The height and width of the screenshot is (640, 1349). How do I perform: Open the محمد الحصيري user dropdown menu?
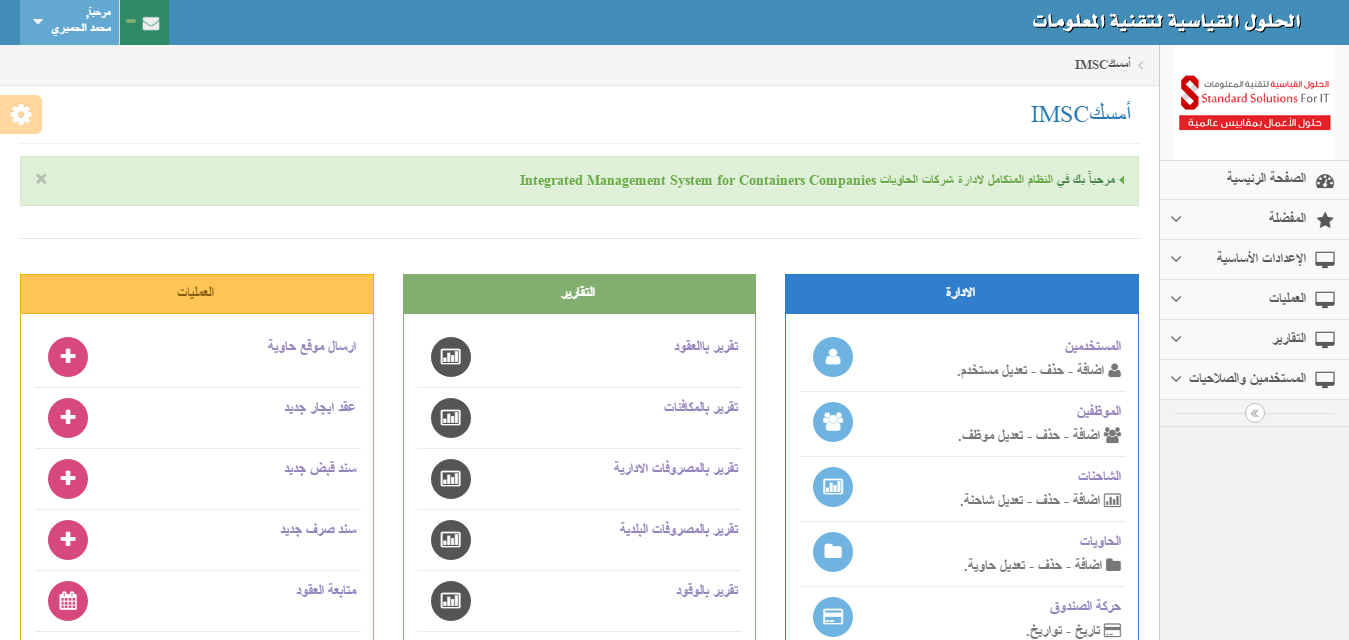(70, 22)
